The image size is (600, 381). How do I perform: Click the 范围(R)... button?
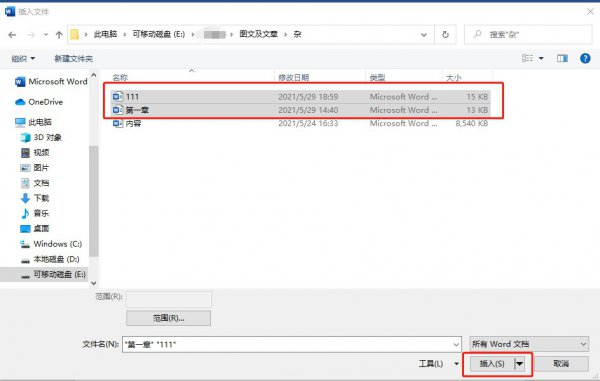point(168,318)
